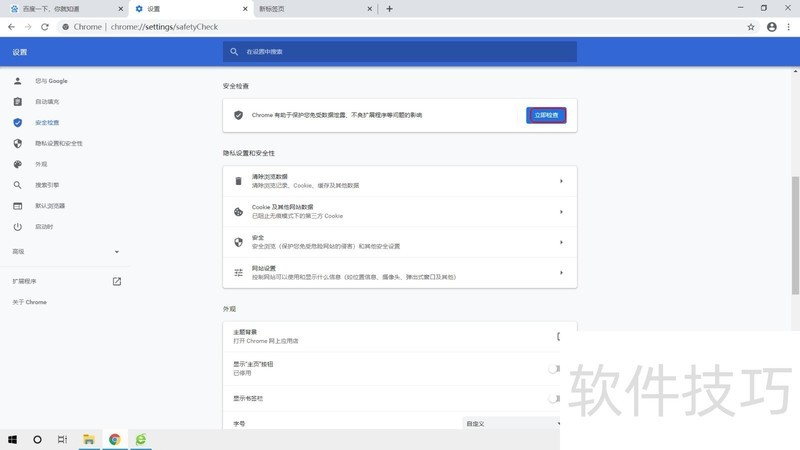Click the page vertical scrollbar thumb
800x450 pixels.
[795, 235]
